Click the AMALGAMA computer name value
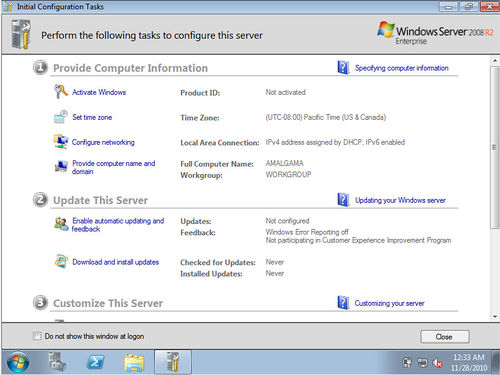This screenshot has width=500, height=375. click(x=284, y=163)
